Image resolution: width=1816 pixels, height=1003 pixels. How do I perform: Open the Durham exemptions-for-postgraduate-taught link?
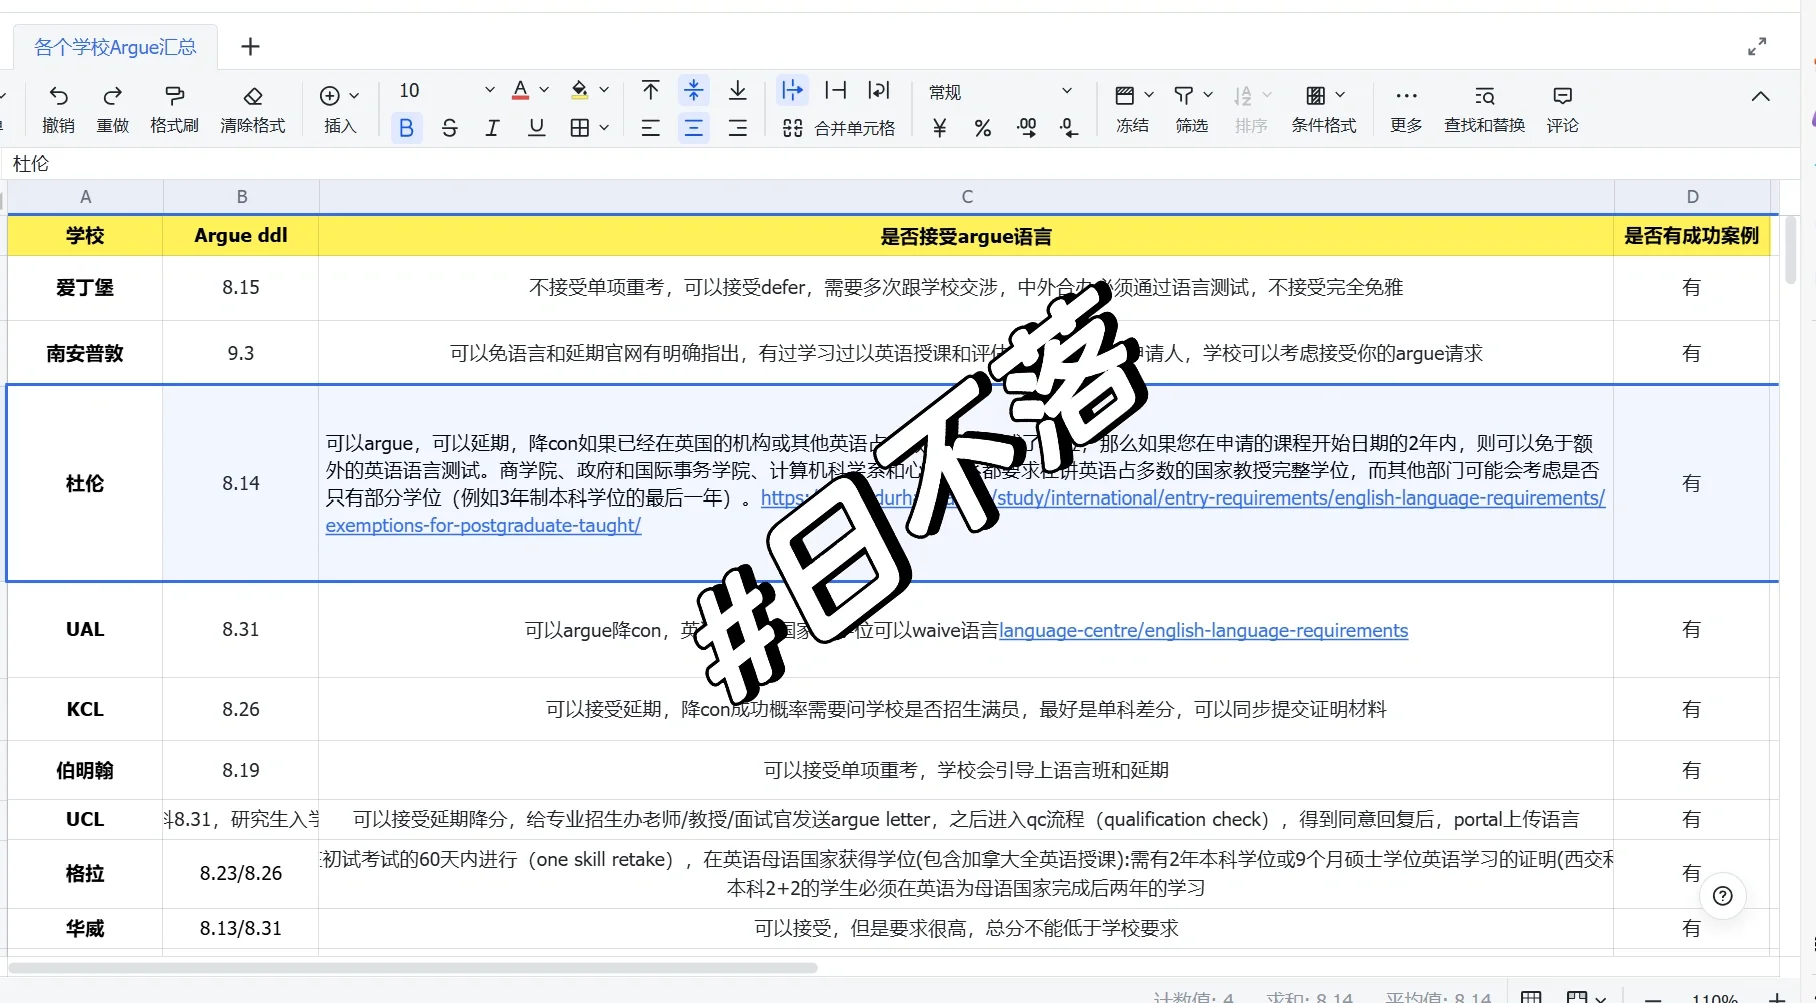tap(483, 525)
